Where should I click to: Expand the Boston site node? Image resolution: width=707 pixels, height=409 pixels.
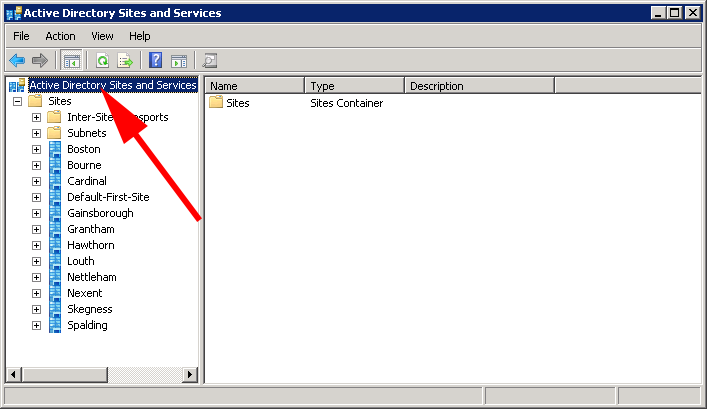(x=37, y=149)
